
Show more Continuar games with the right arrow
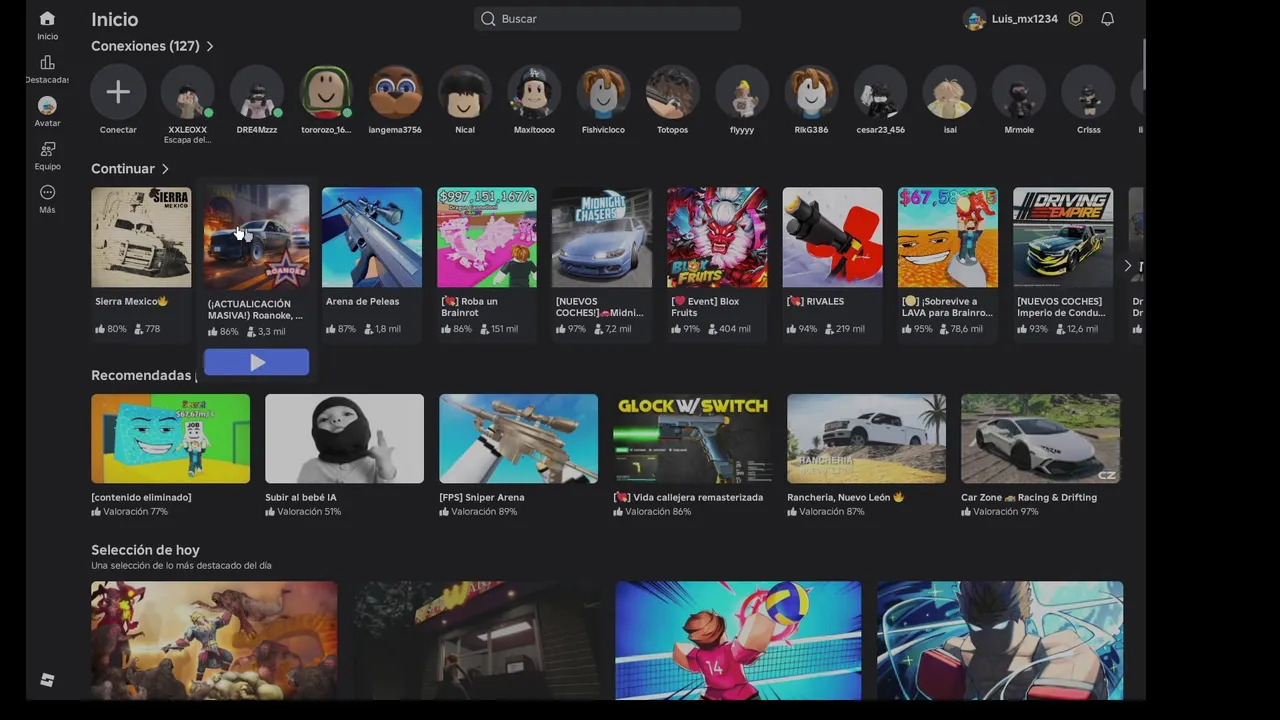pos(1127,266)
